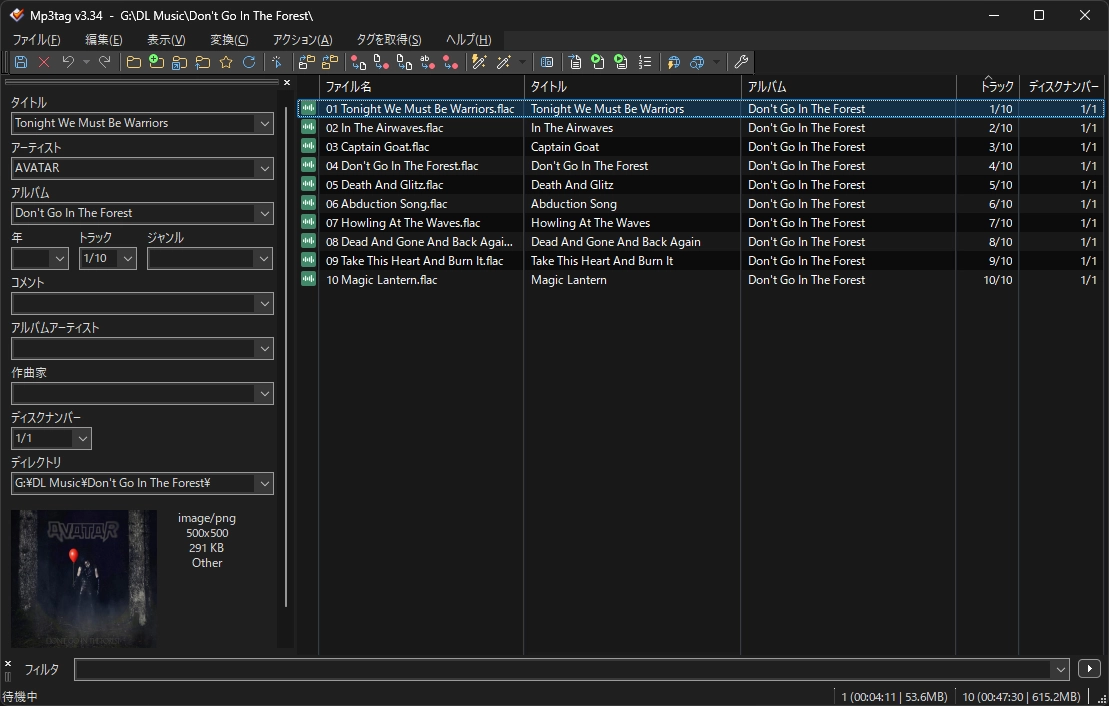The image size is (1109, 706).
Task: Click the favorite directory star icon
Action: point(227,62)
